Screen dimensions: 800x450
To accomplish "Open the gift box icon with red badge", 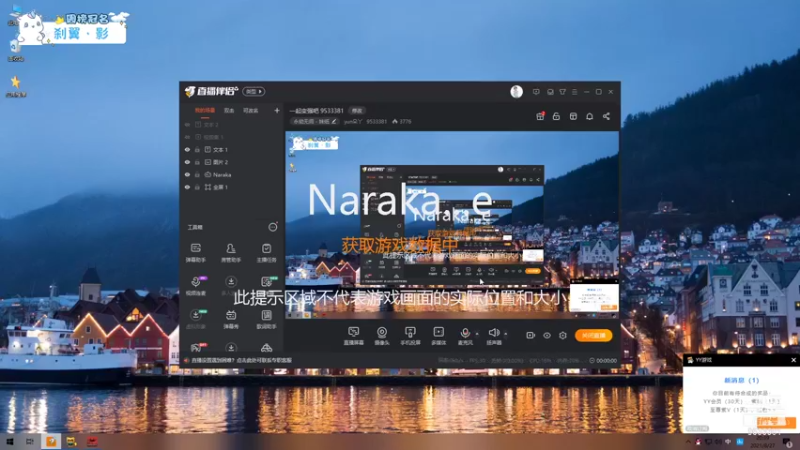I will 540,116.
